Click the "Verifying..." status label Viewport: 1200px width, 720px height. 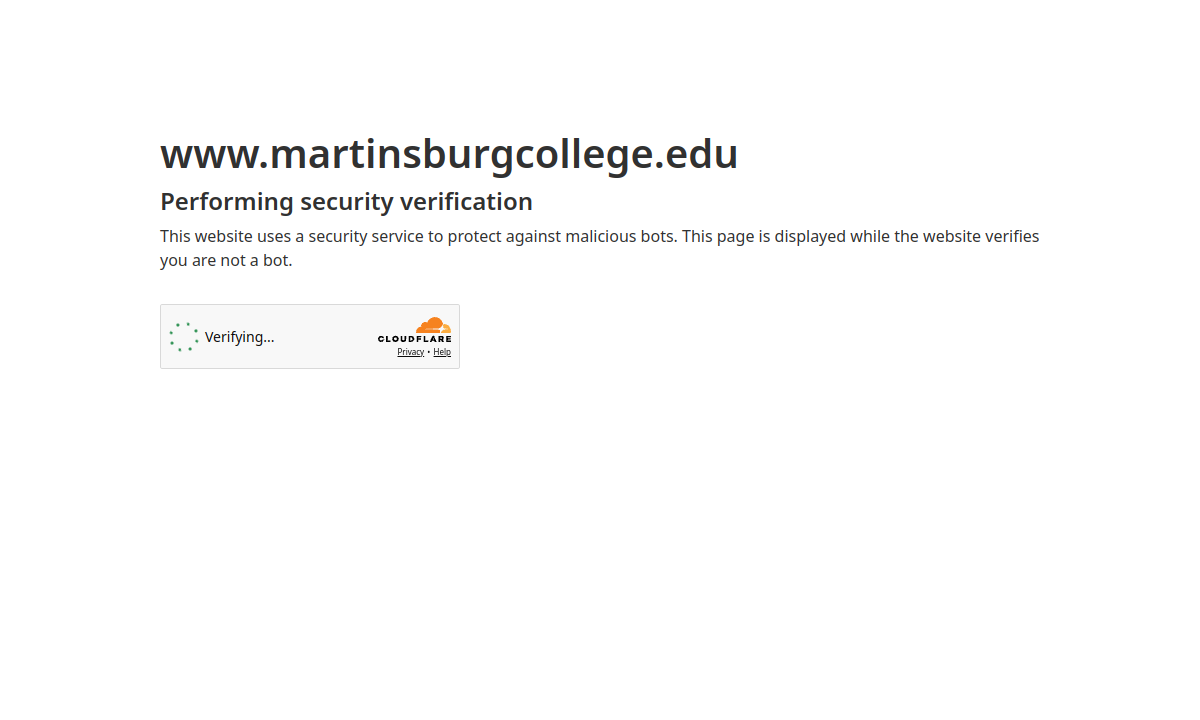239,337
